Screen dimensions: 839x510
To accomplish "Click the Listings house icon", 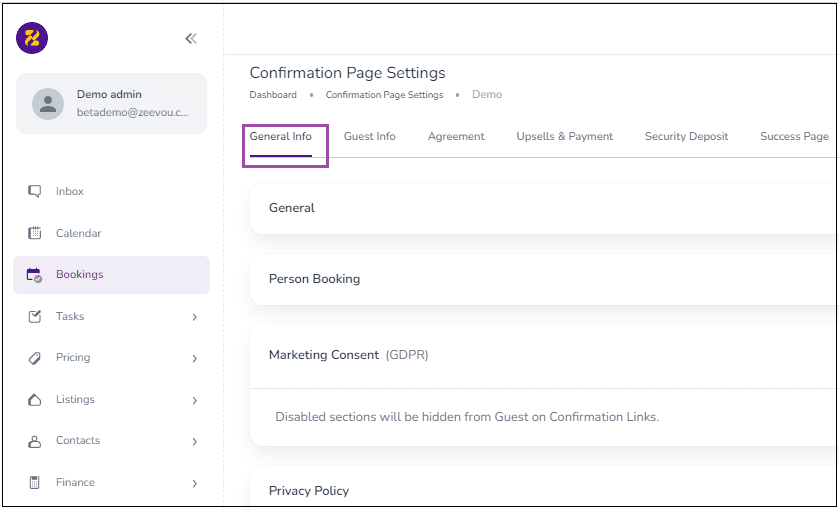I will 34,400.
